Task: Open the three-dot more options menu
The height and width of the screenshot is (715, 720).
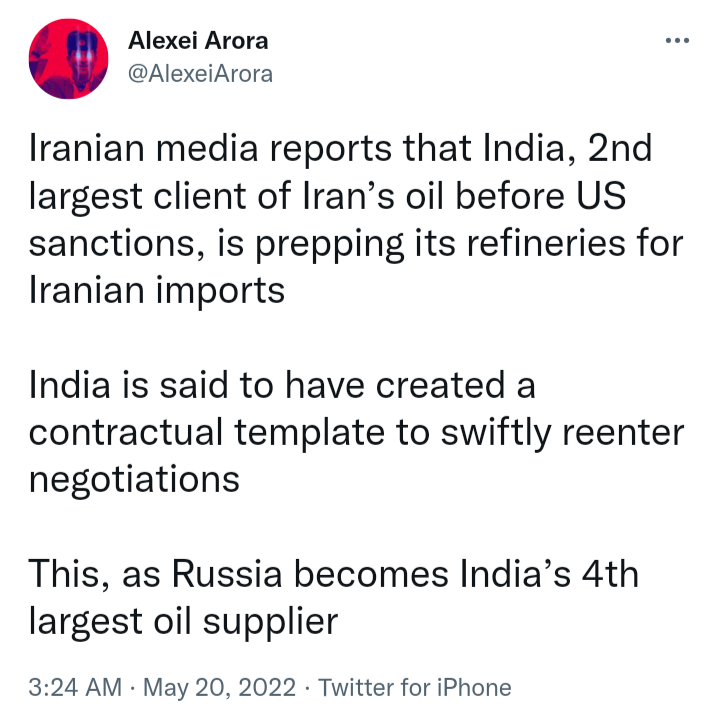Action: coord(677,41)
